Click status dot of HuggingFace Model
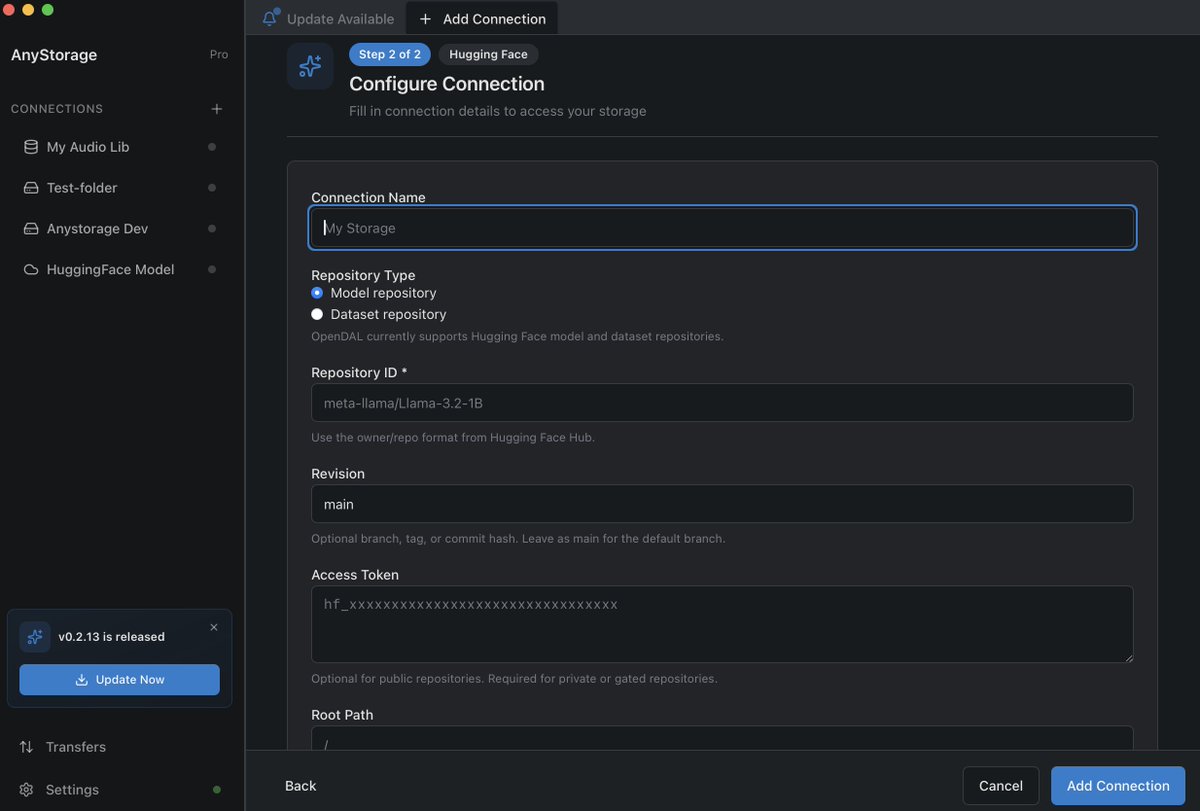The height and width of the screenshot is (811, 1200). tap(211, 270)
